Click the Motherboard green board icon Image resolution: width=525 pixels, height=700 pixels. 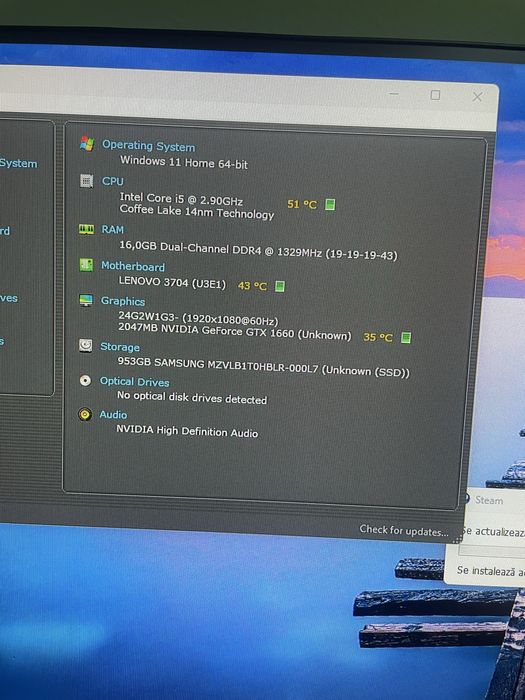(x=86, y=265)
